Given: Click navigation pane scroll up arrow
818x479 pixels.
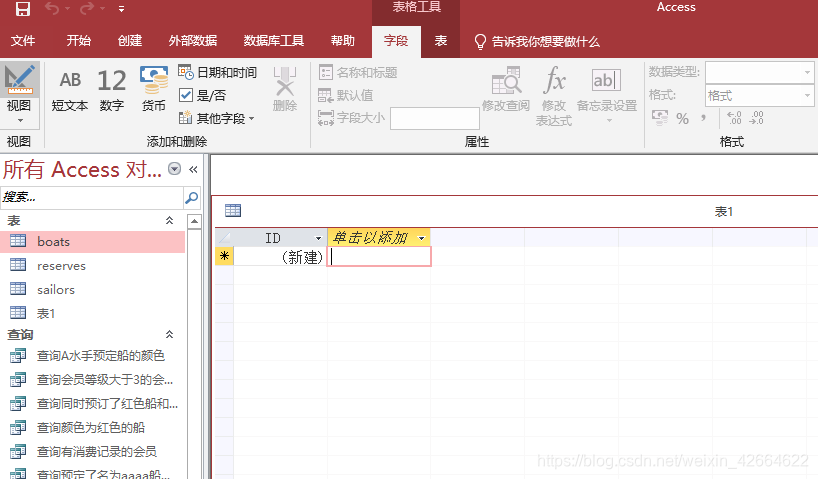Looking at the screenshot, I should coord(194,221).
